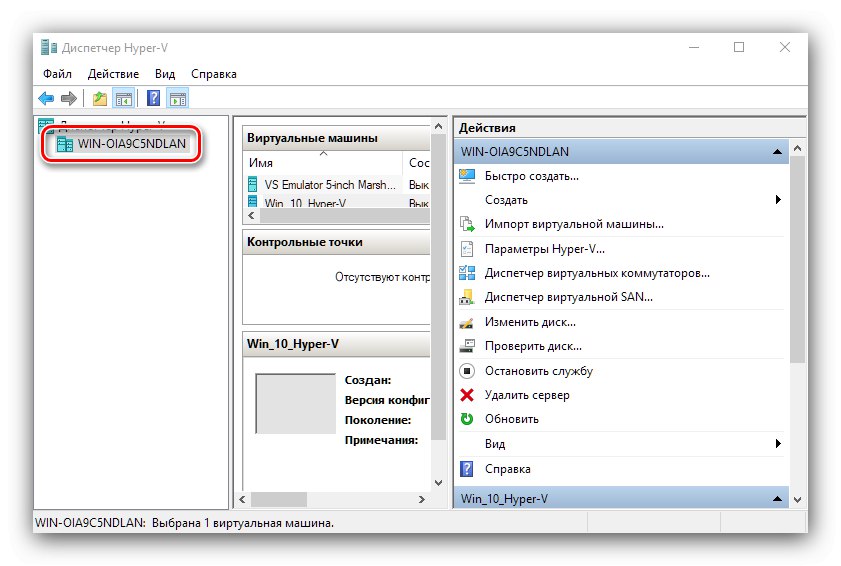Click the Контрольные точки panel header
This screenshot has width=841, height=566.
(x=336, y=242)
